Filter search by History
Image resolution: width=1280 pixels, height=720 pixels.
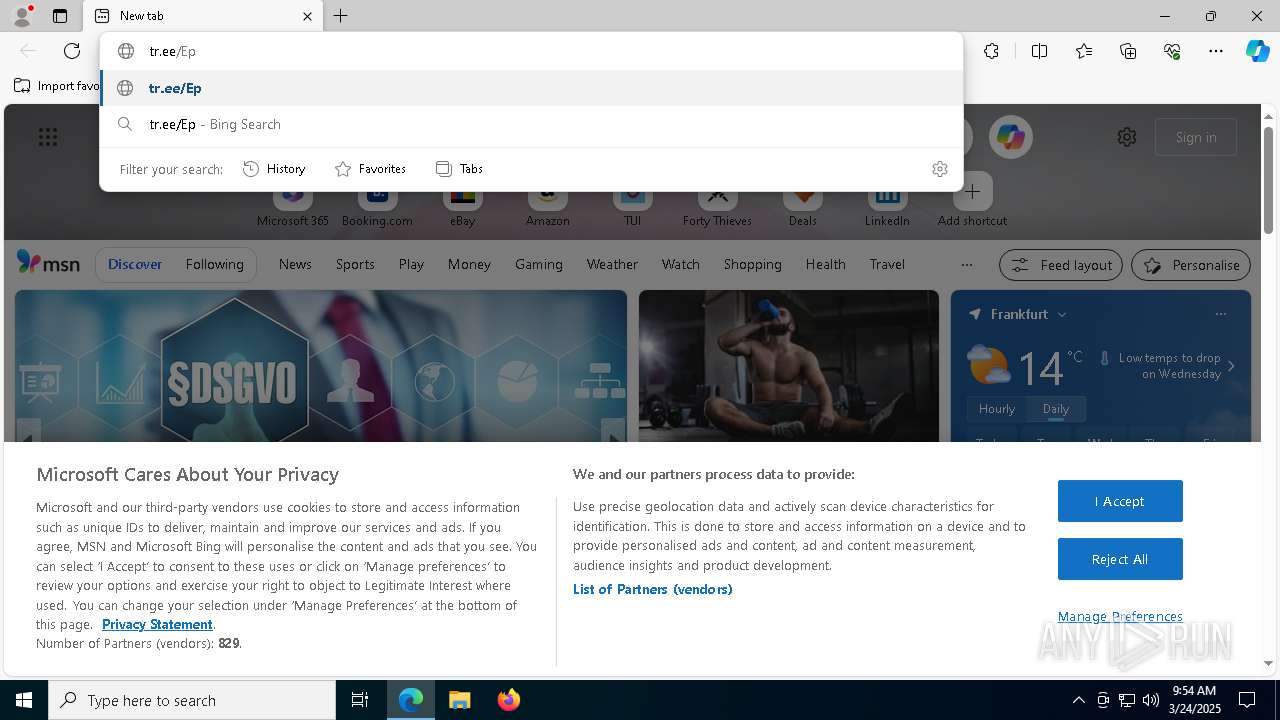274,169
